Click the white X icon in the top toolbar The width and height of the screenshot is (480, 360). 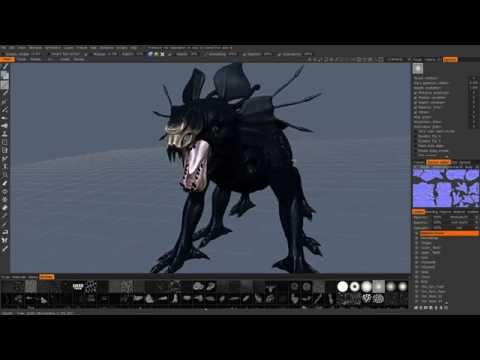point(162,54)
